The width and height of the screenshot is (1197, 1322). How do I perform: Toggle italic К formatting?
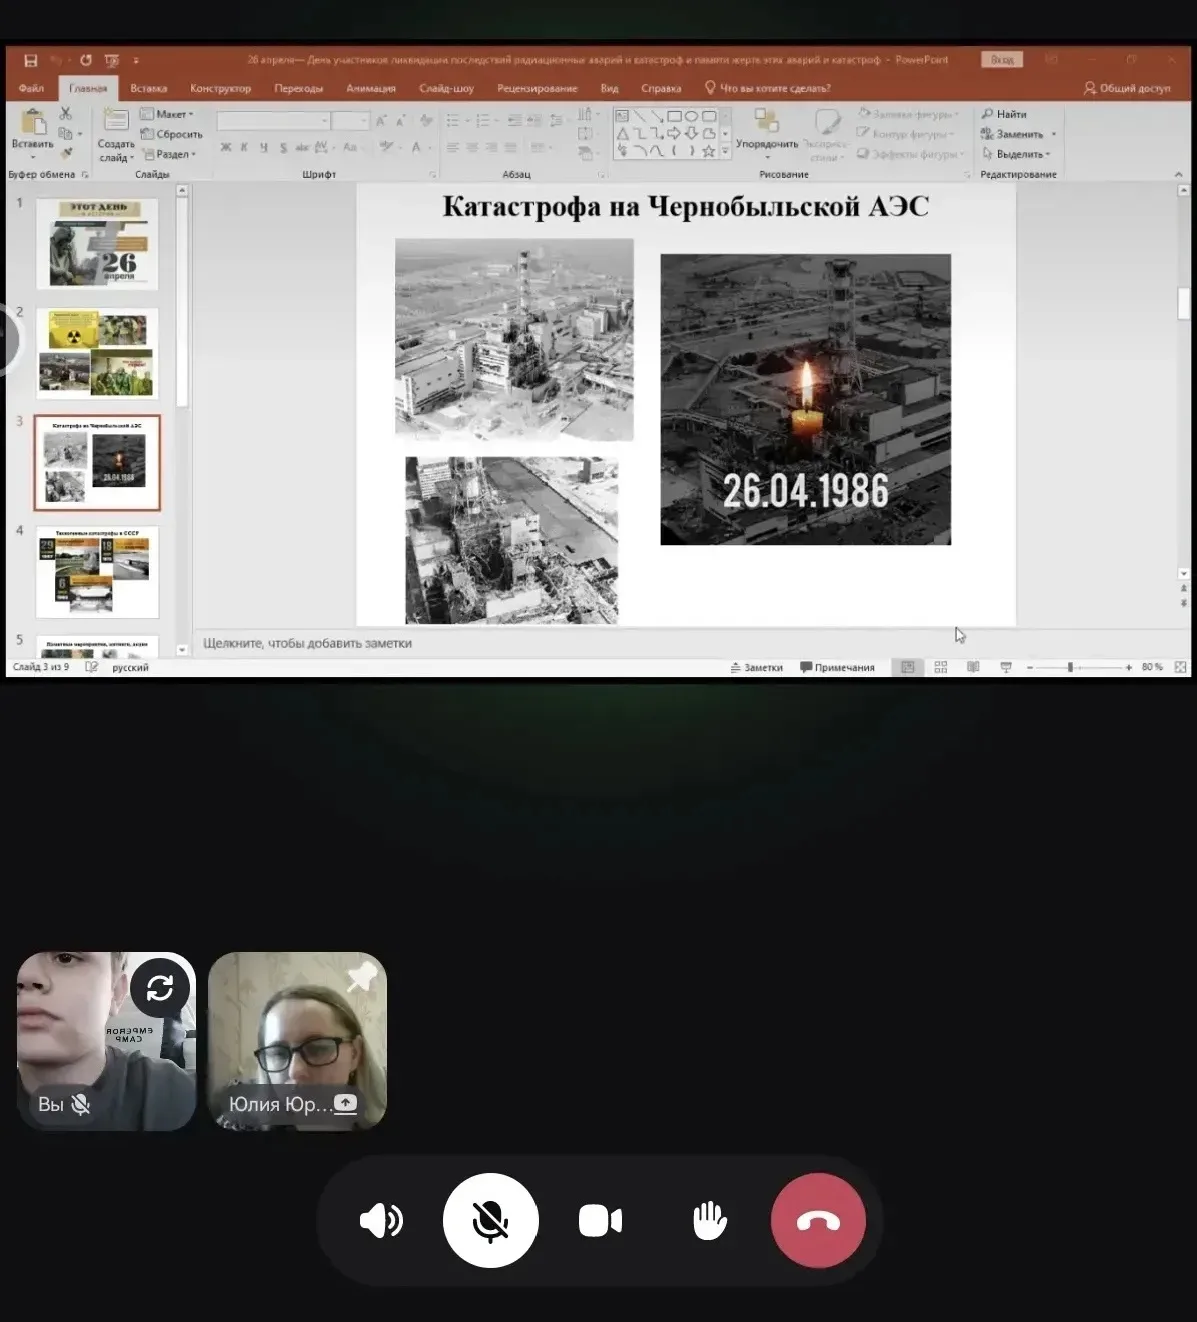[244, 148]
